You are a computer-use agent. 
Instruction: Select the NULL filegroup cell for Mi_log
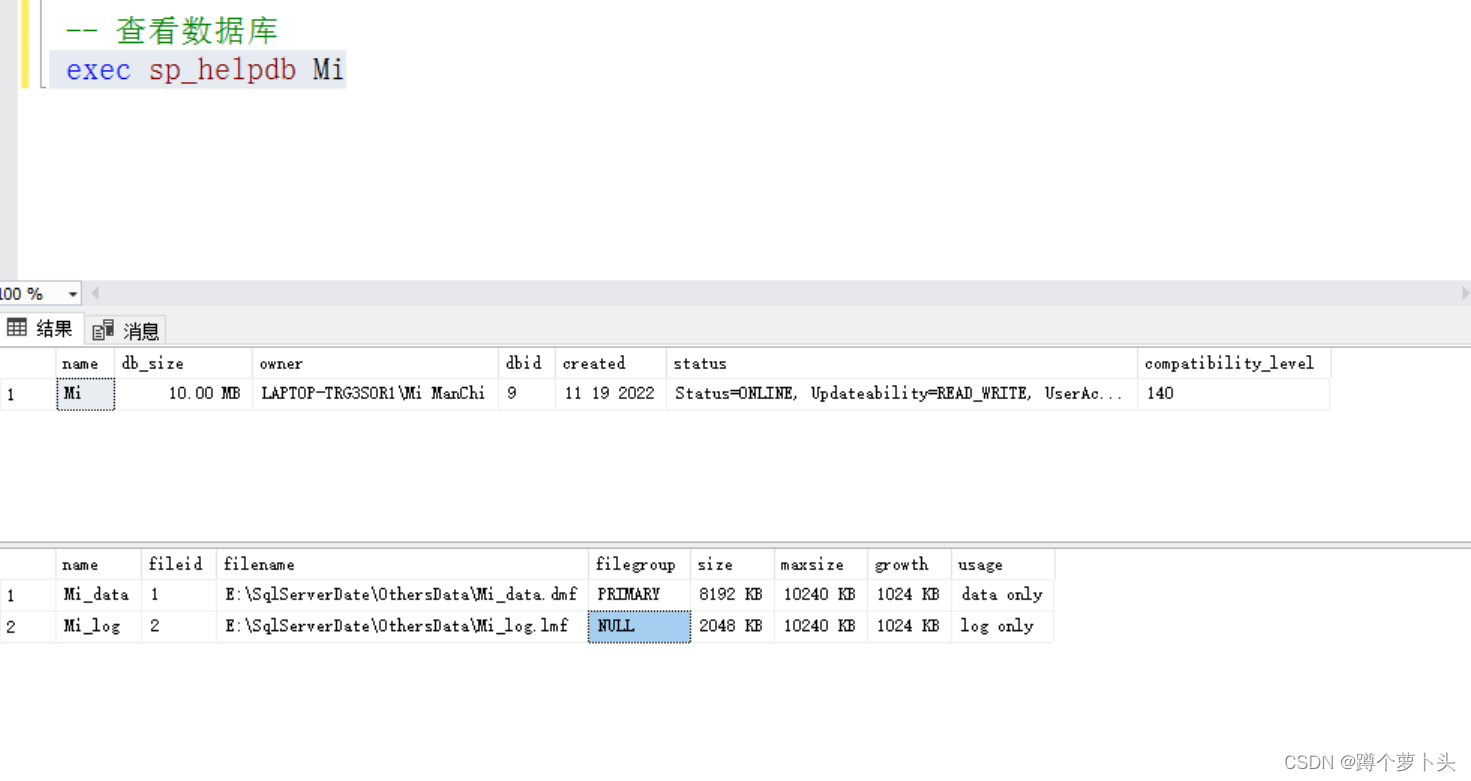pyautogui.click(x=638, y=625)
